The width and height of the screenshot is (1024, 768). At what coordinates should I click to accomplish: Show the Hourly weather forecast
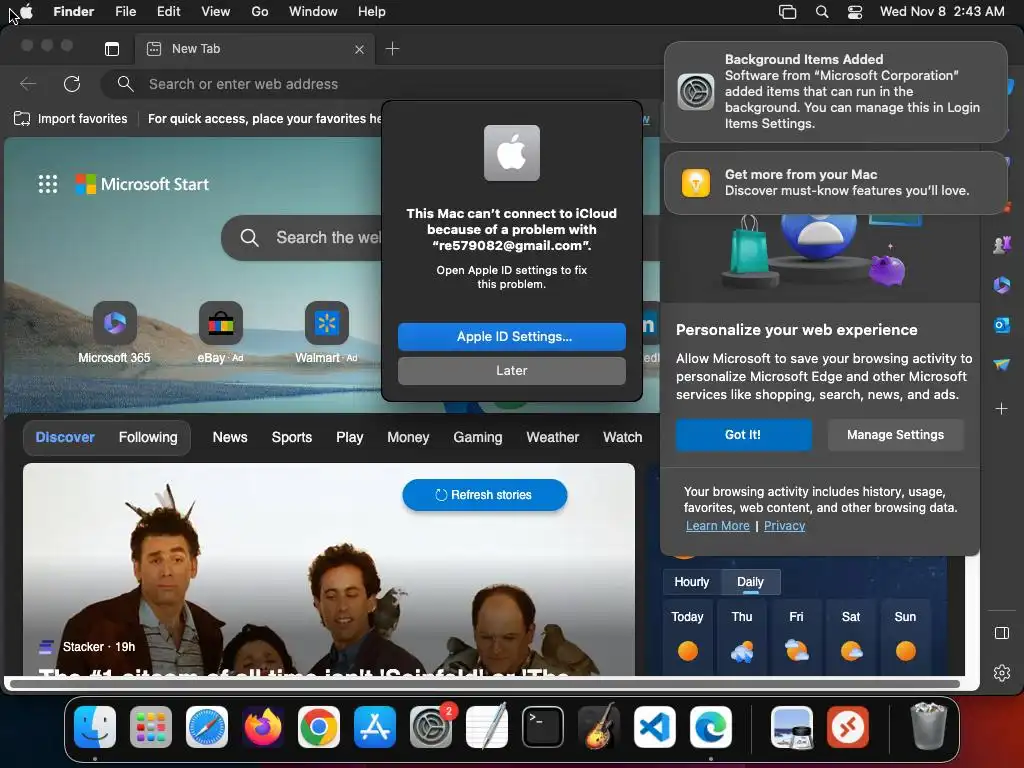692,582
